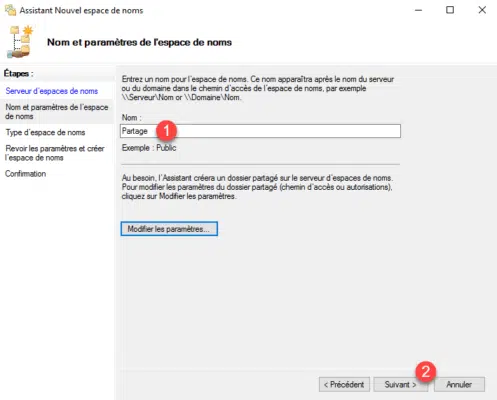The height and width of the screenshot is (400, 497).
Task: Click the header 'Nom et paramètres de l'espace de noms'
Action: click(x=139, y=42)
